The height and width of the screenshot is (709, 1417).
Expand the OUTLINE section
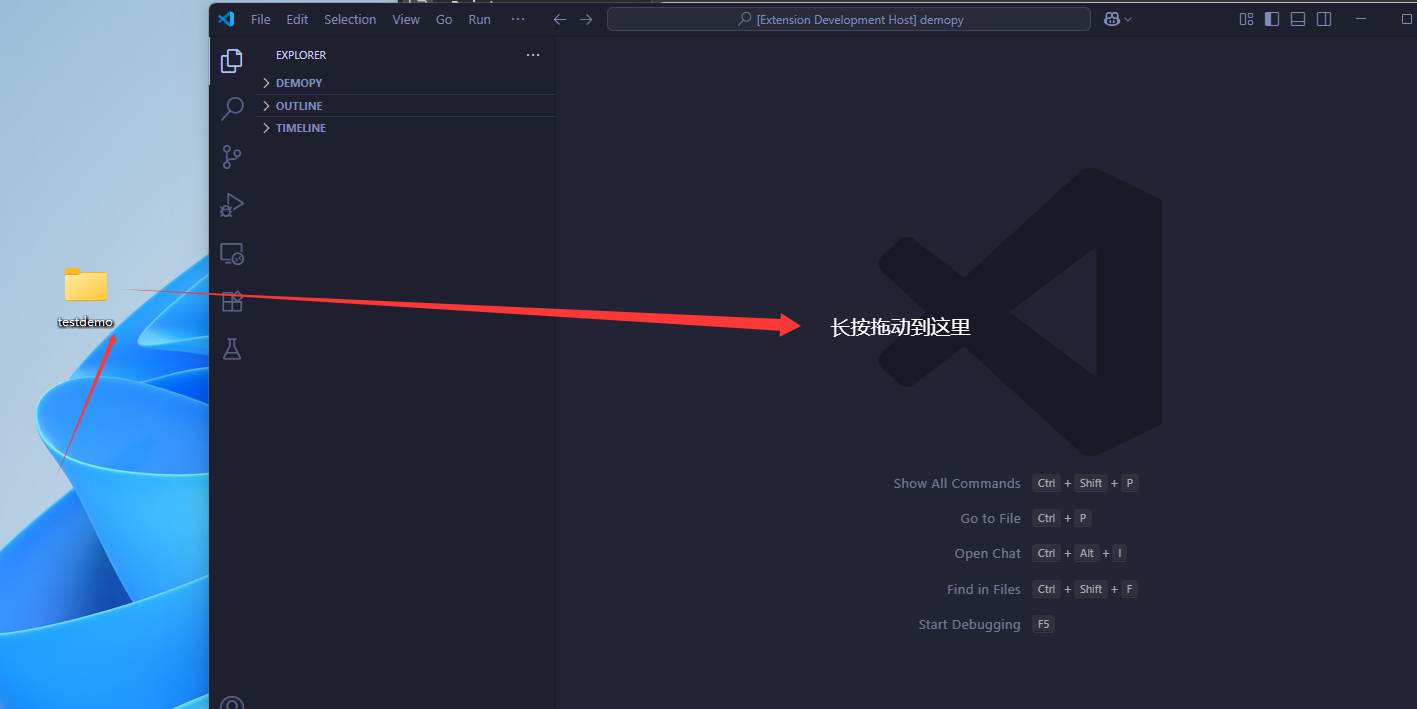point(406,106)
